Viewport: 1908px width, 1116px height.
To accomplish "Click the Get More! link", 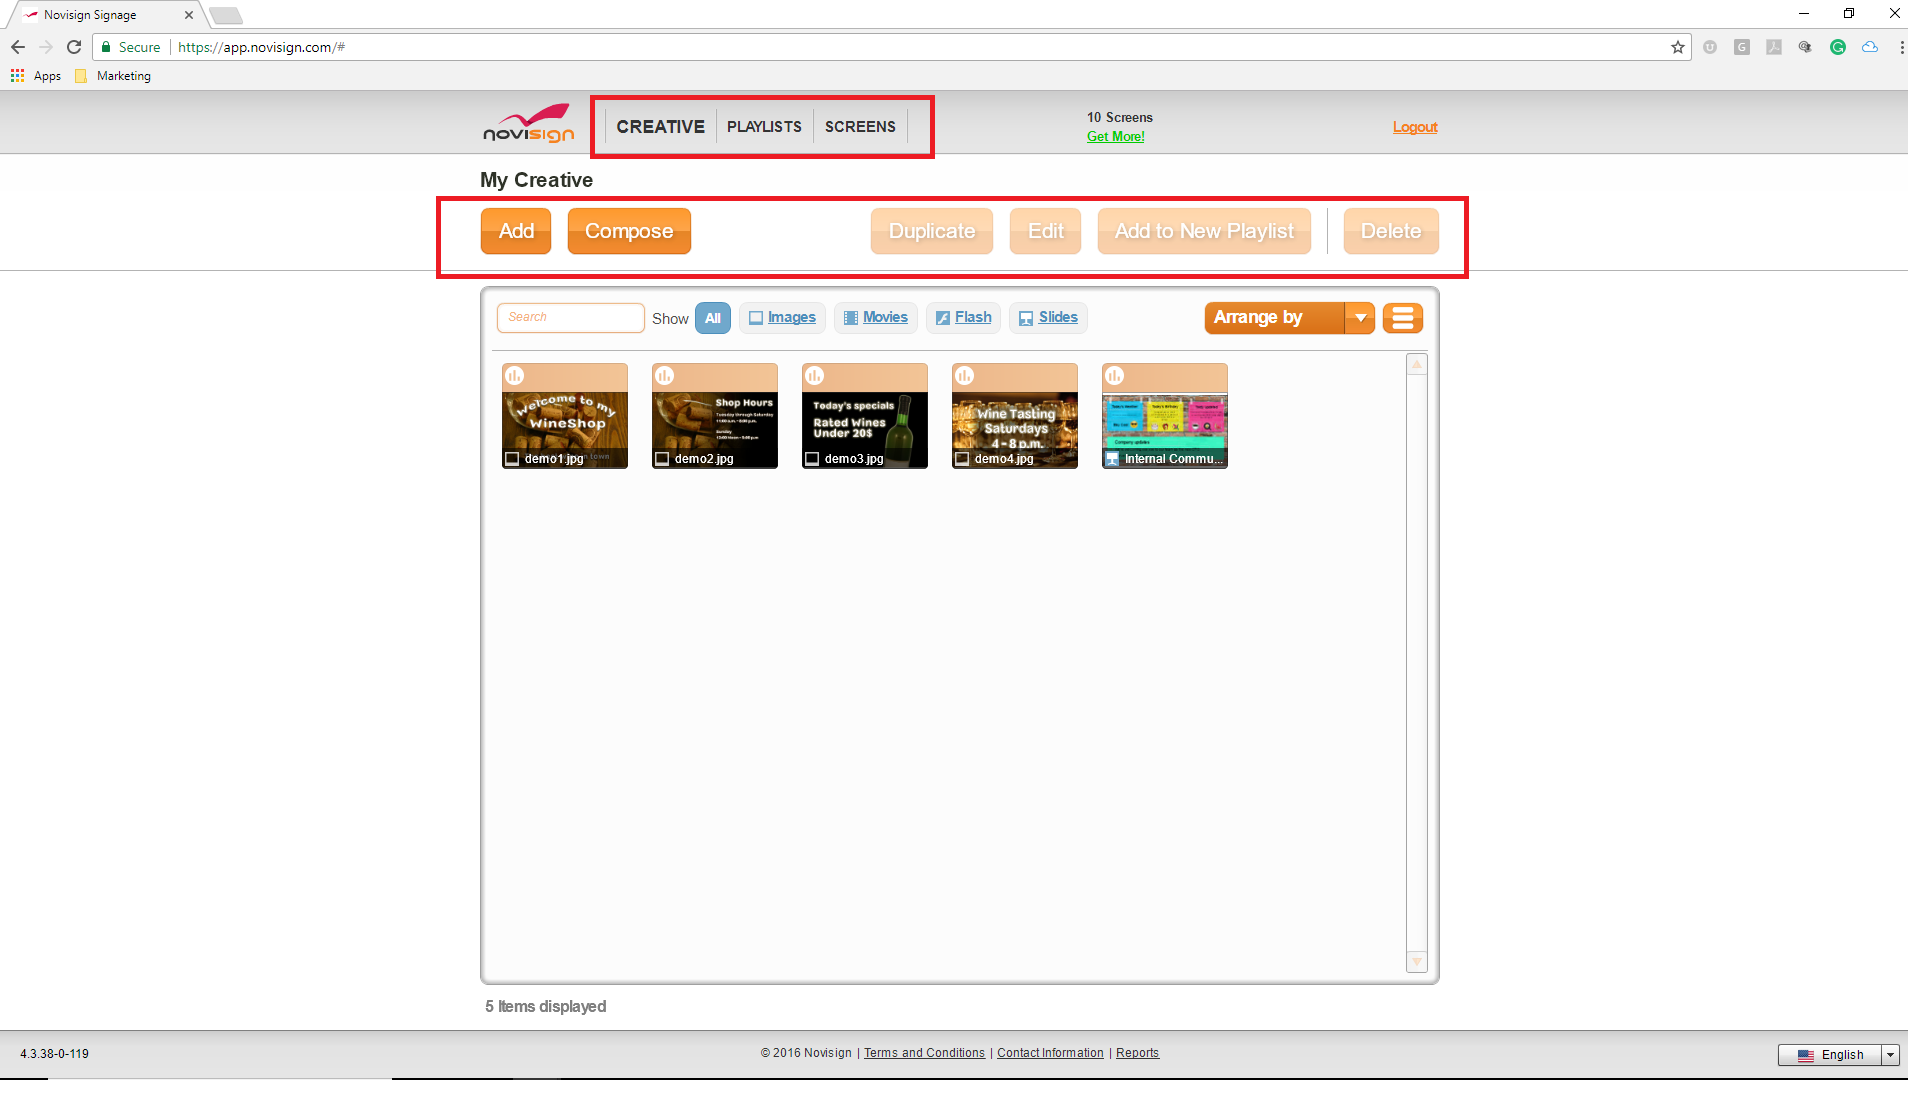I will point(1116,137).
